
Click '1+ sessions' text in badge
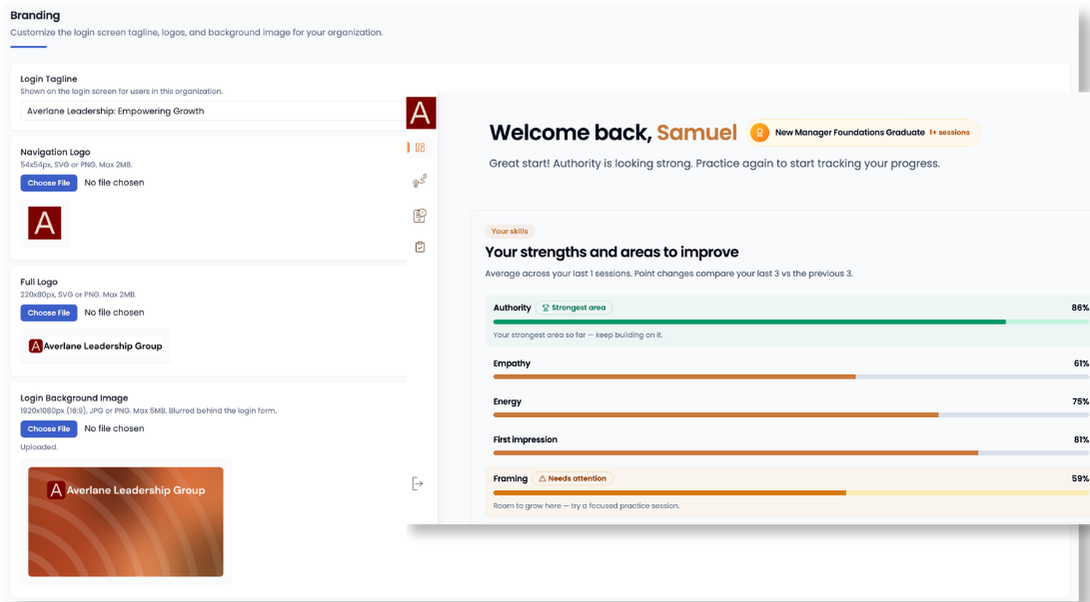point(949,132)
